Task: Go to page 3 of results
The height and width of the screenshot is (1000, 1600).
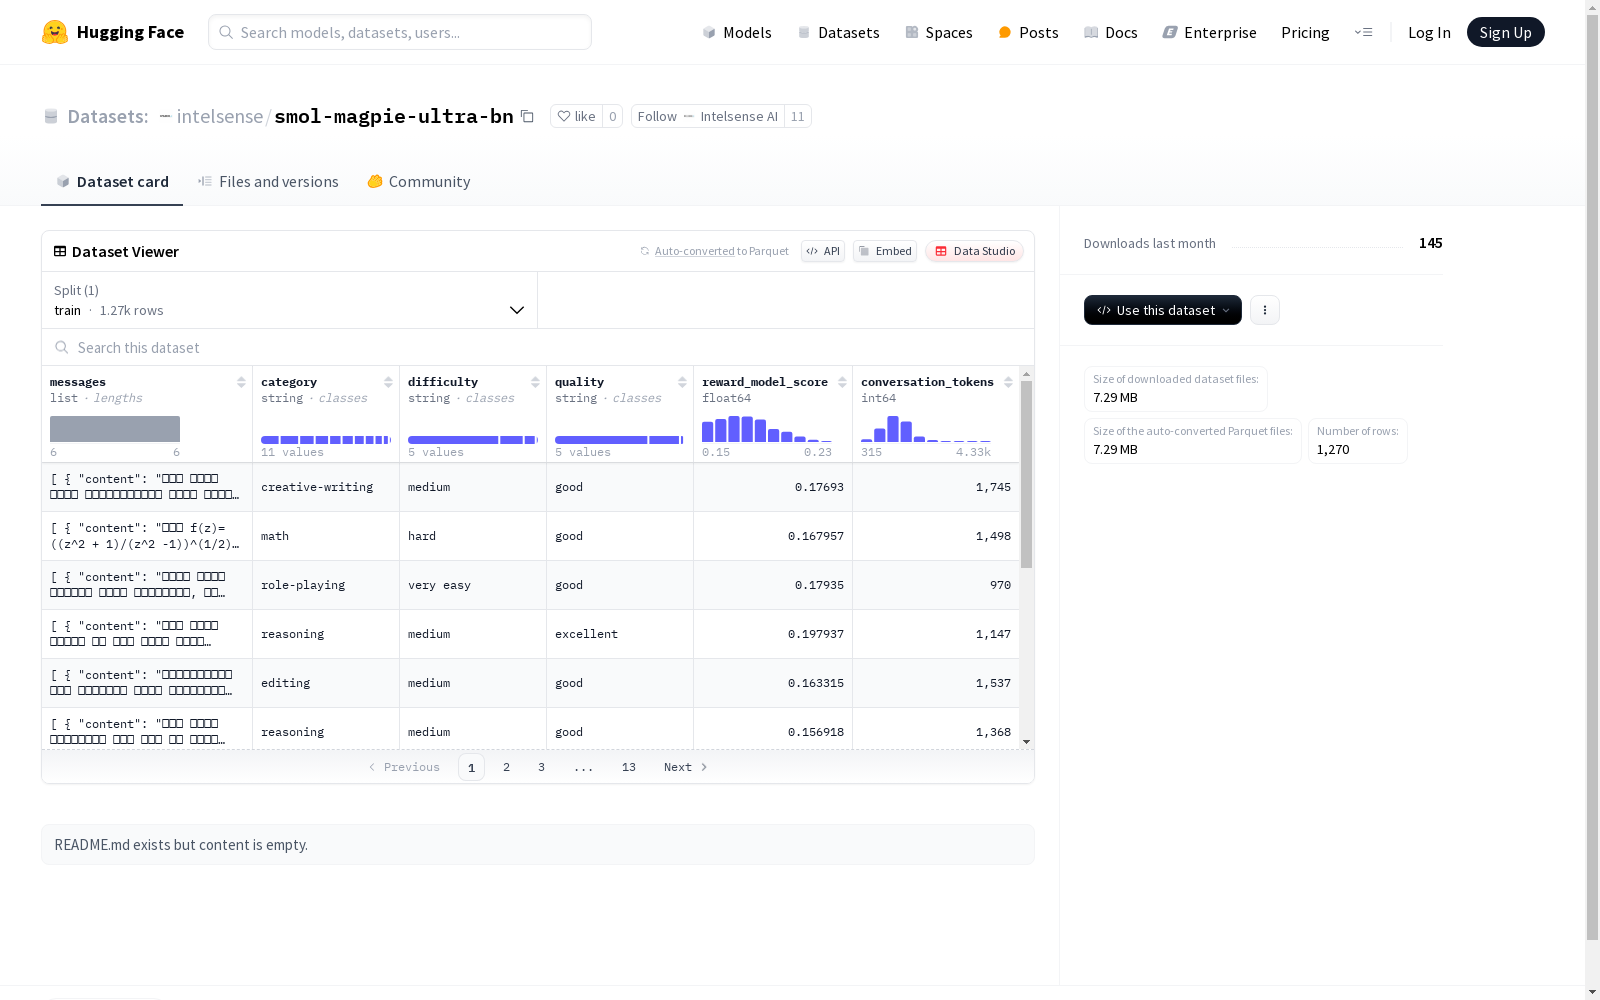Action: tap(542, 767)
